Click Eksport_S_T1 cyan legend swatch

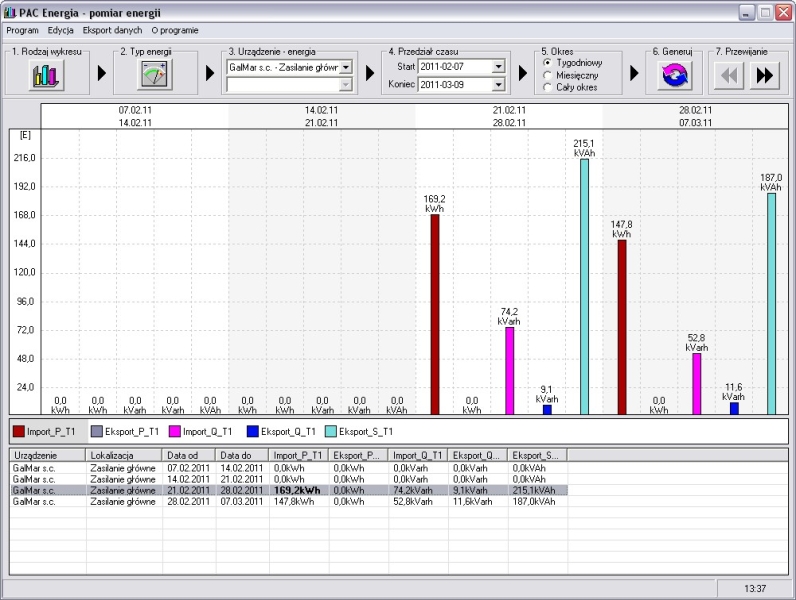331,431
